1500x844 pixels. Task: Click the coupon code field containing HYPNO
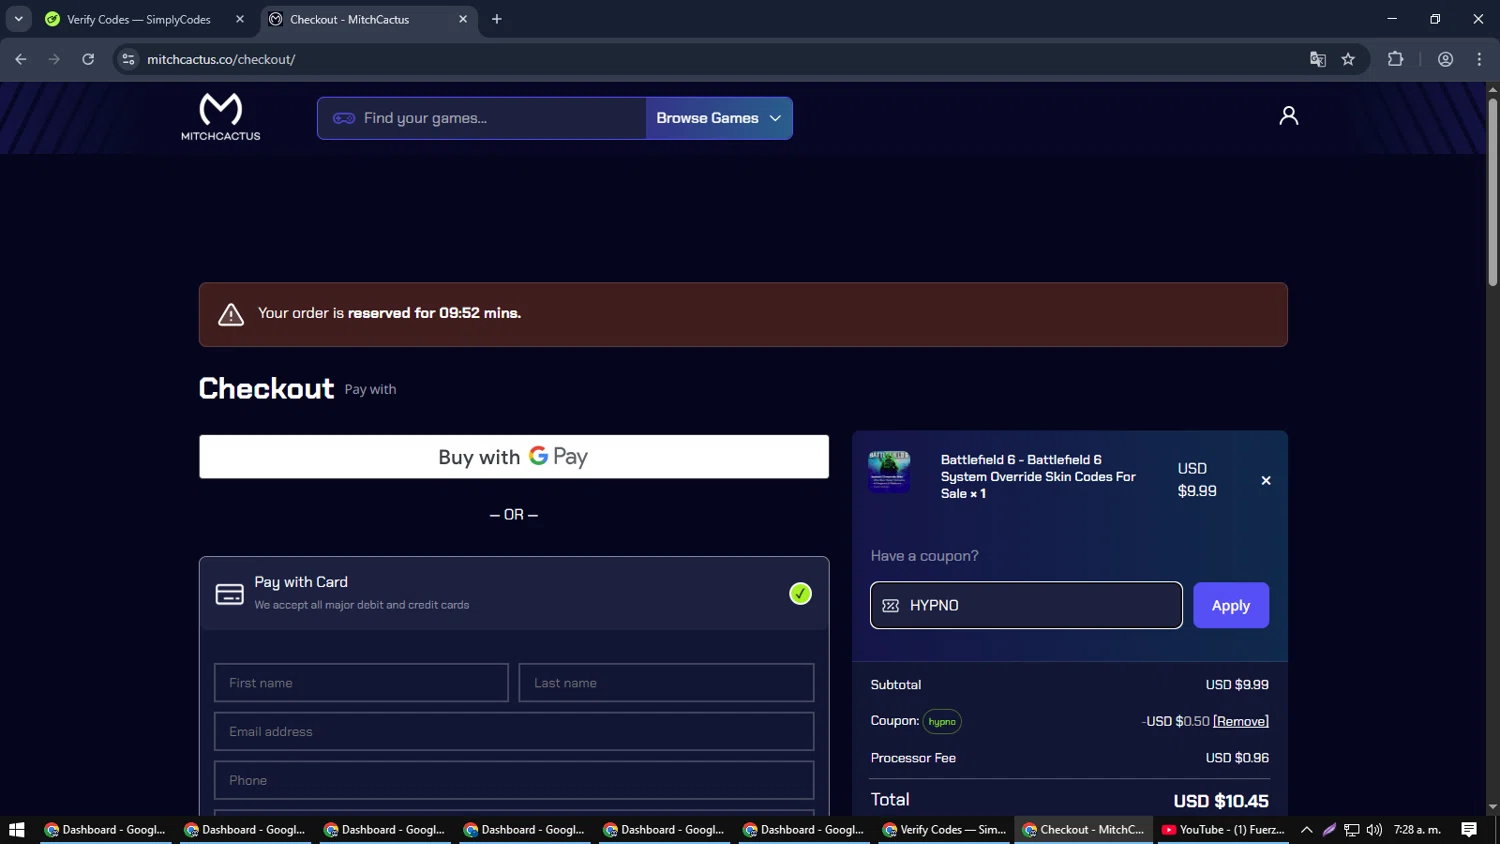1026,605
